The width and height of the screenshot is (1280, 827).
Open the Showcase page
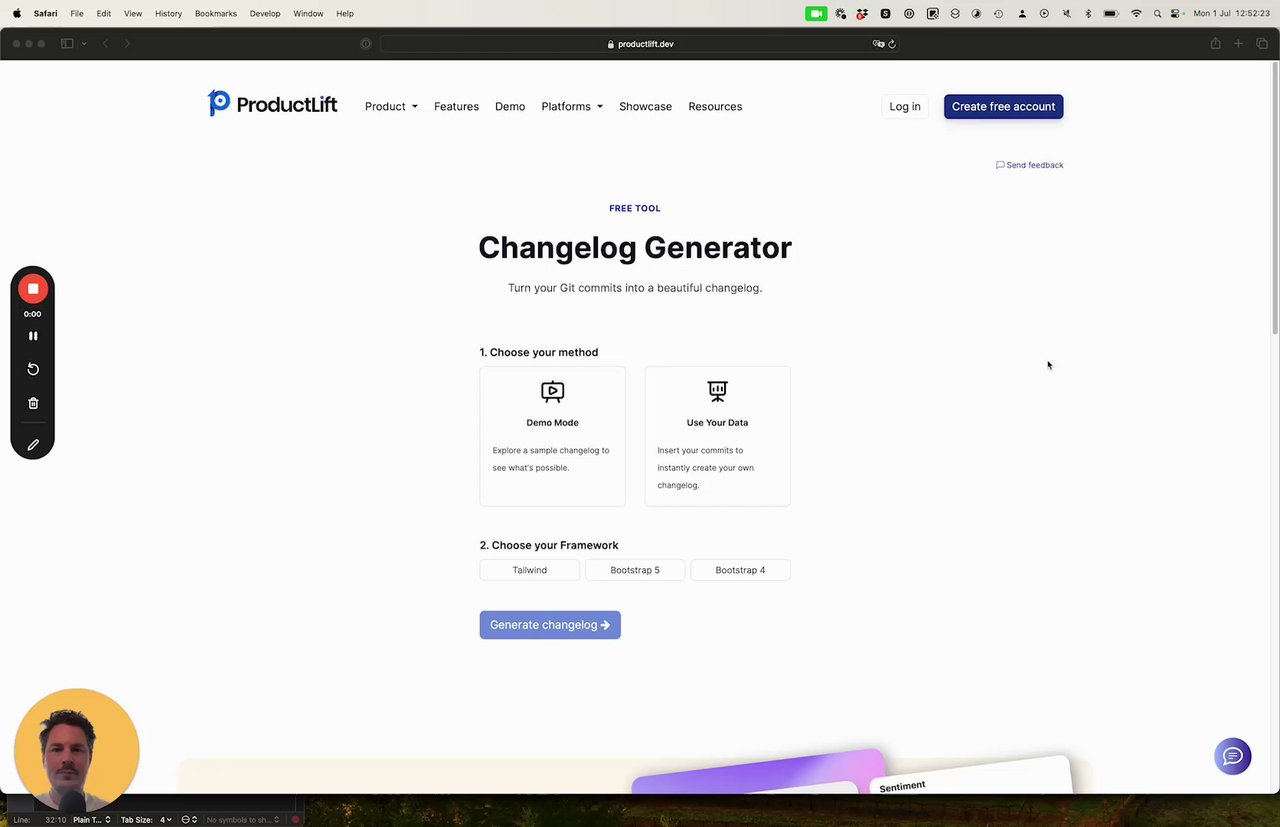point(645,106)
